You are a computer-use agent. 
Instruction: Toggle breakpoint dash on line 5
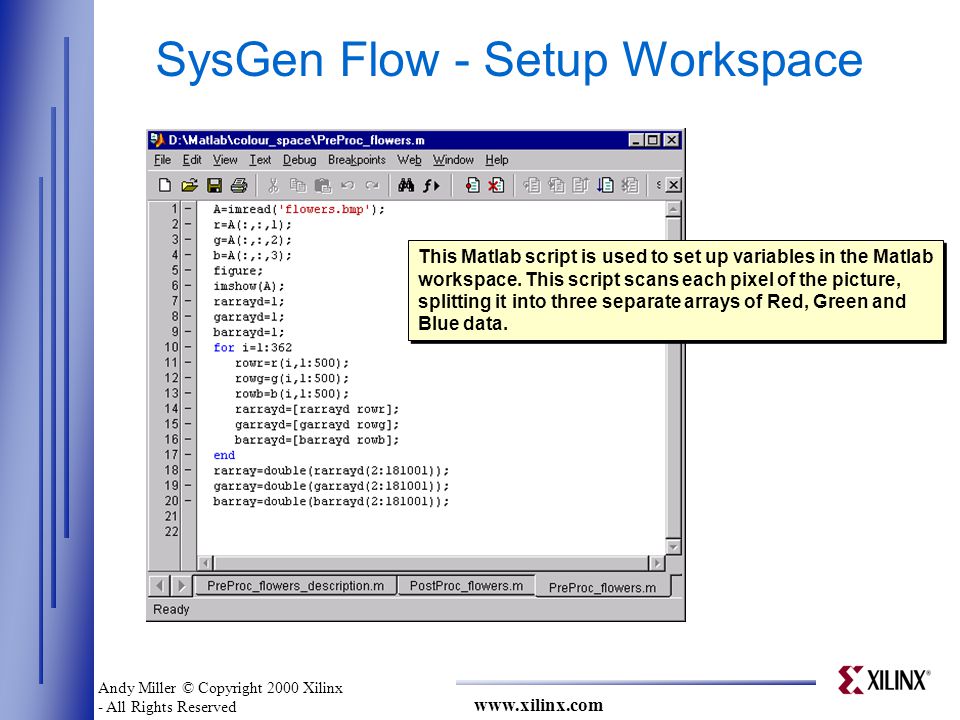click(x=188, y=271)
